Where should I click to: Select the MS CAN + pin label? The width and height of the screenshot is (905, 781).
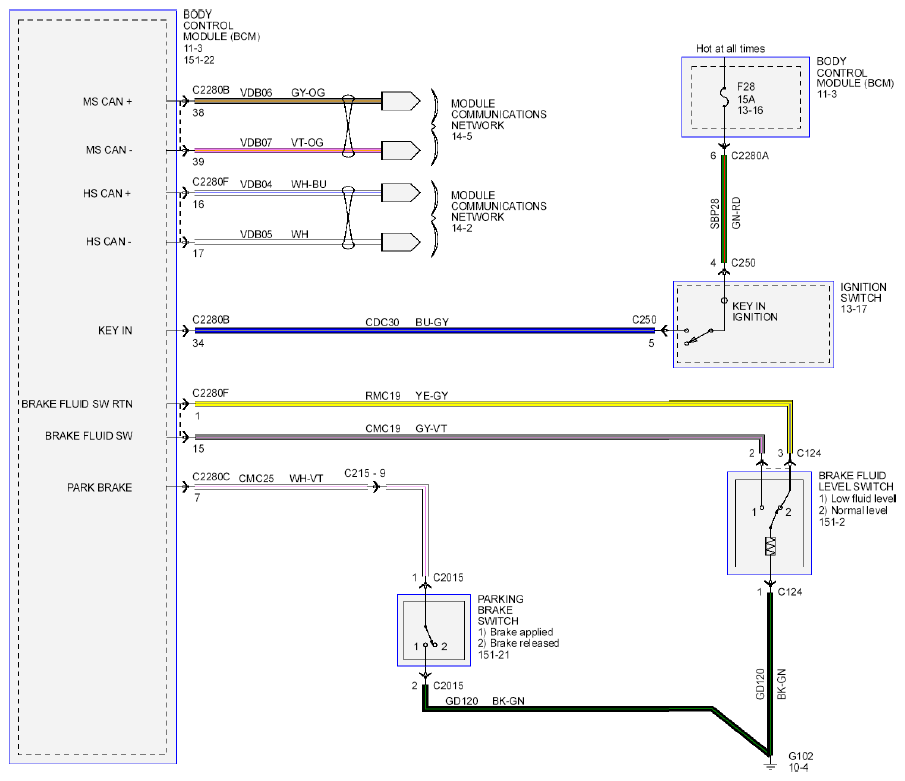click(x=107, y=102)
